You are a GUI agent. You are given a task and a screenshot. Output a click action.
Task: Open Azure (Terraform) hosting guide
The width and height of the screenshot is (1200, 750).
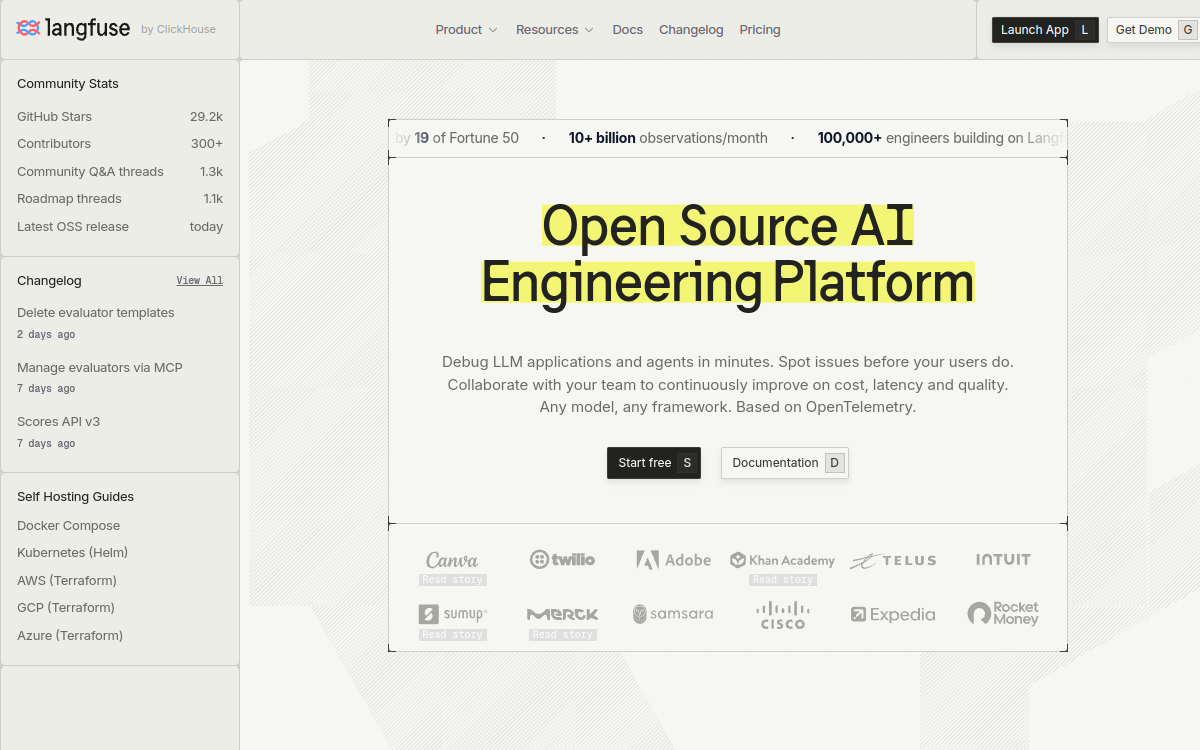(x=70, y=636)
